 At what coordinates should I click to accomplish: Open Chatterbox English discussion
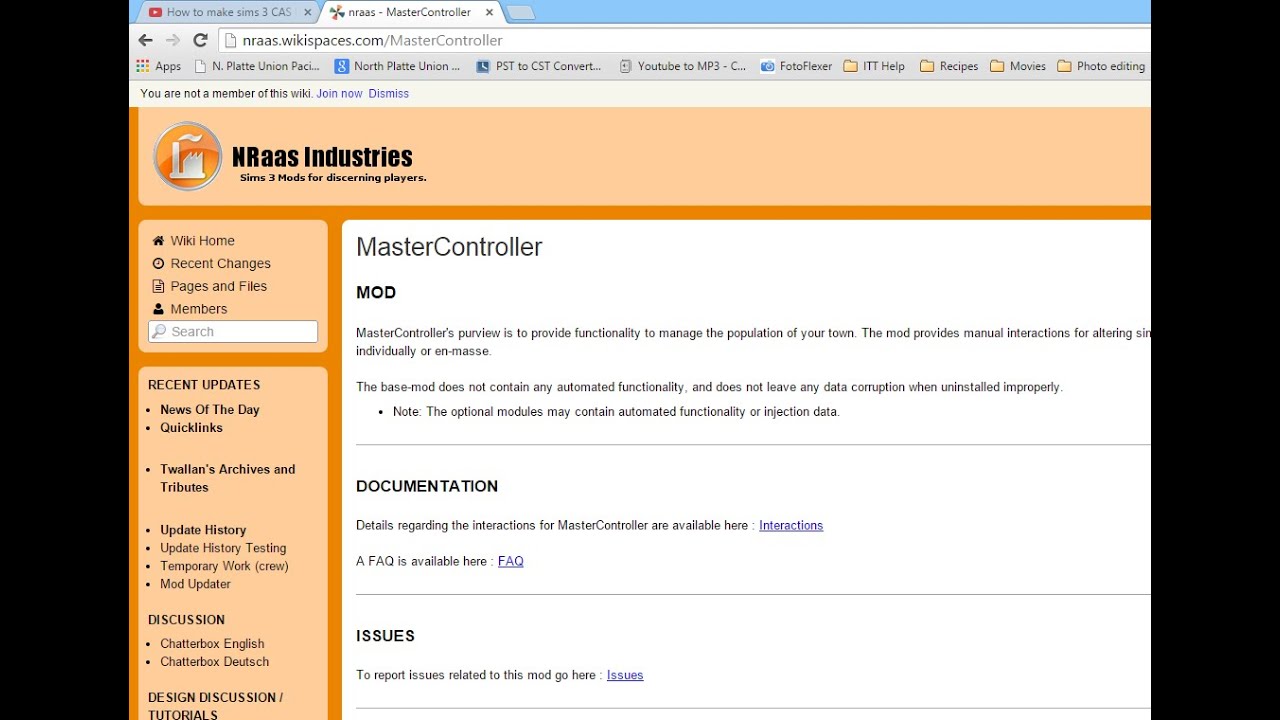212,644
